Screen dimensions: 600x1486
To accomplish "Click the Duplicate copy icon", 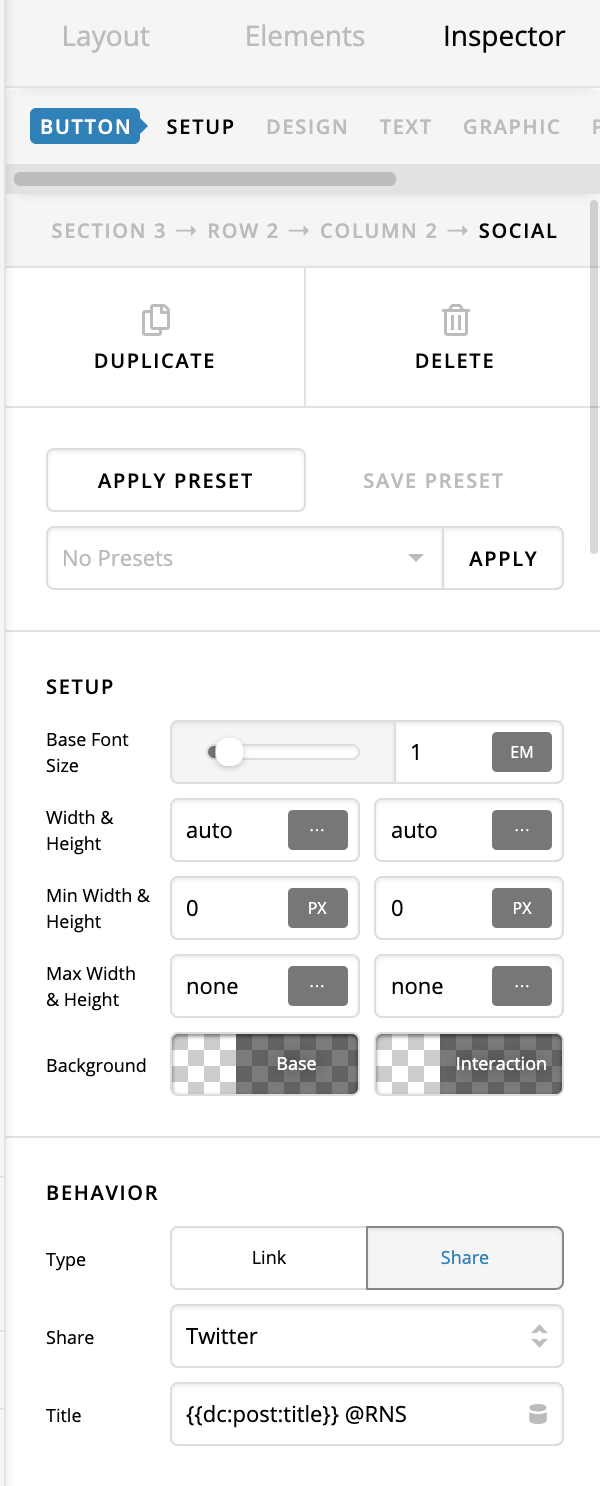I will pyautogui.click(x=155, y=320).
